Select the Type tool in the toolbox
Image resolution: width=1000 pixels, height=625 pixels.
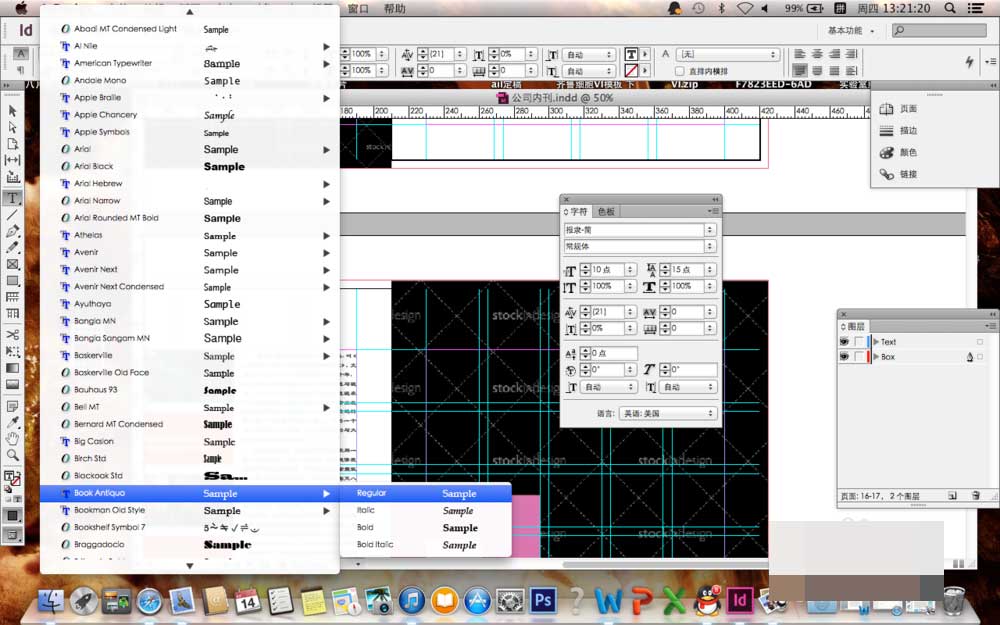click(13, 198)
